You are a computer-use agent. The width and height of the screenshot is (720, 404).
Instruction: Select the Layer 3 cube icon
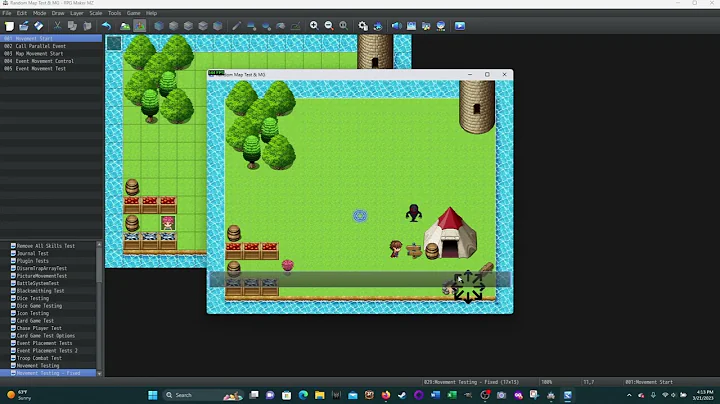click(203, 26)
